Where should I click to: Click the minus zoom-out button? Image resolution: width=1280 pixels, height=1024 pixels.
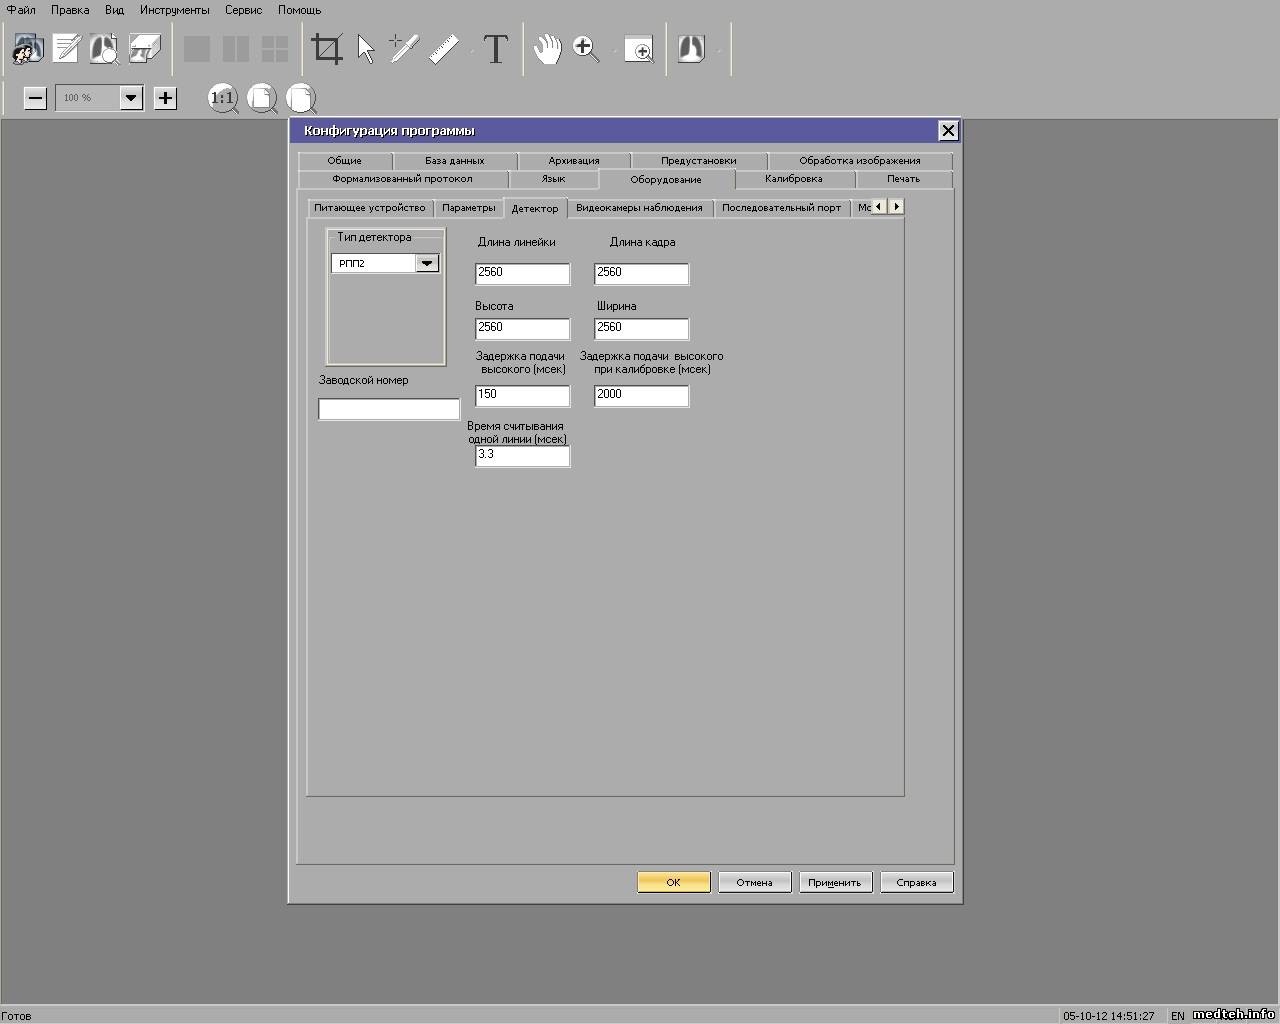[35, 98]
